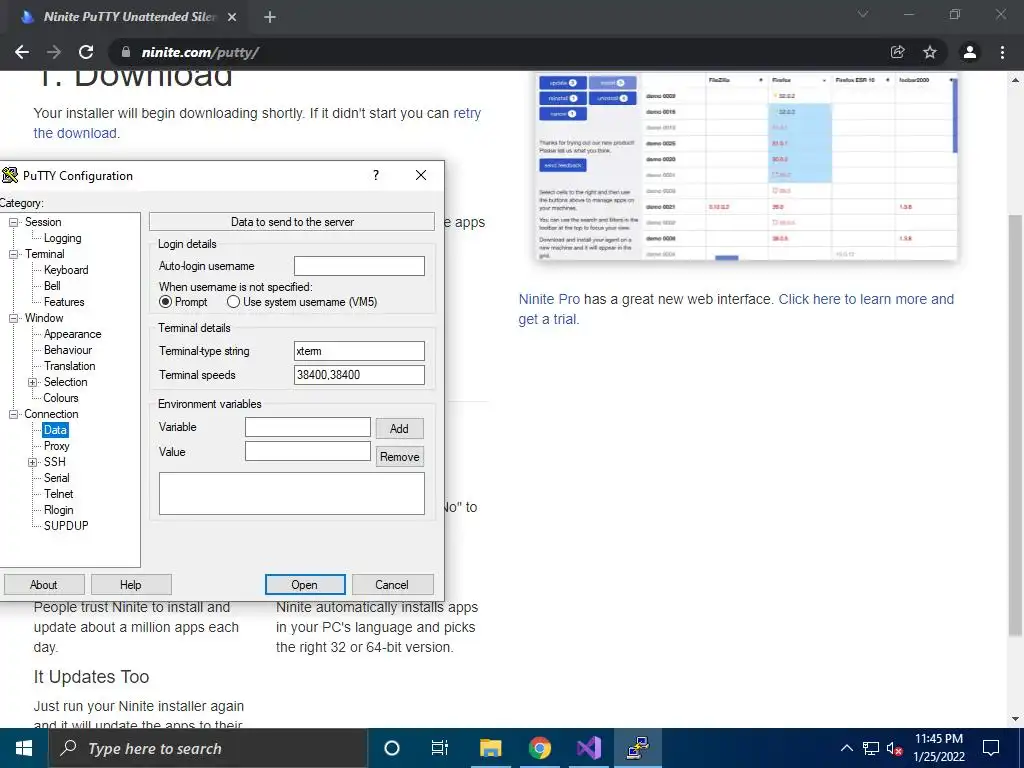
Task: Select Logging category
Action: click(x=63, y=238)
